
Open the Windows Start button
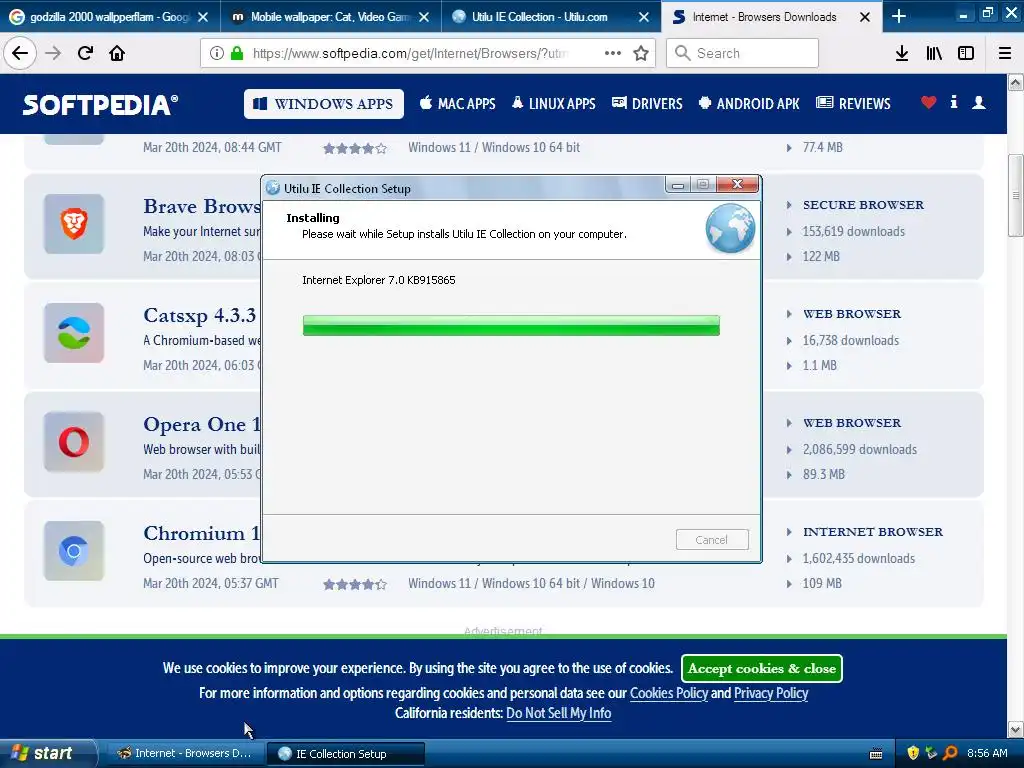47,753
